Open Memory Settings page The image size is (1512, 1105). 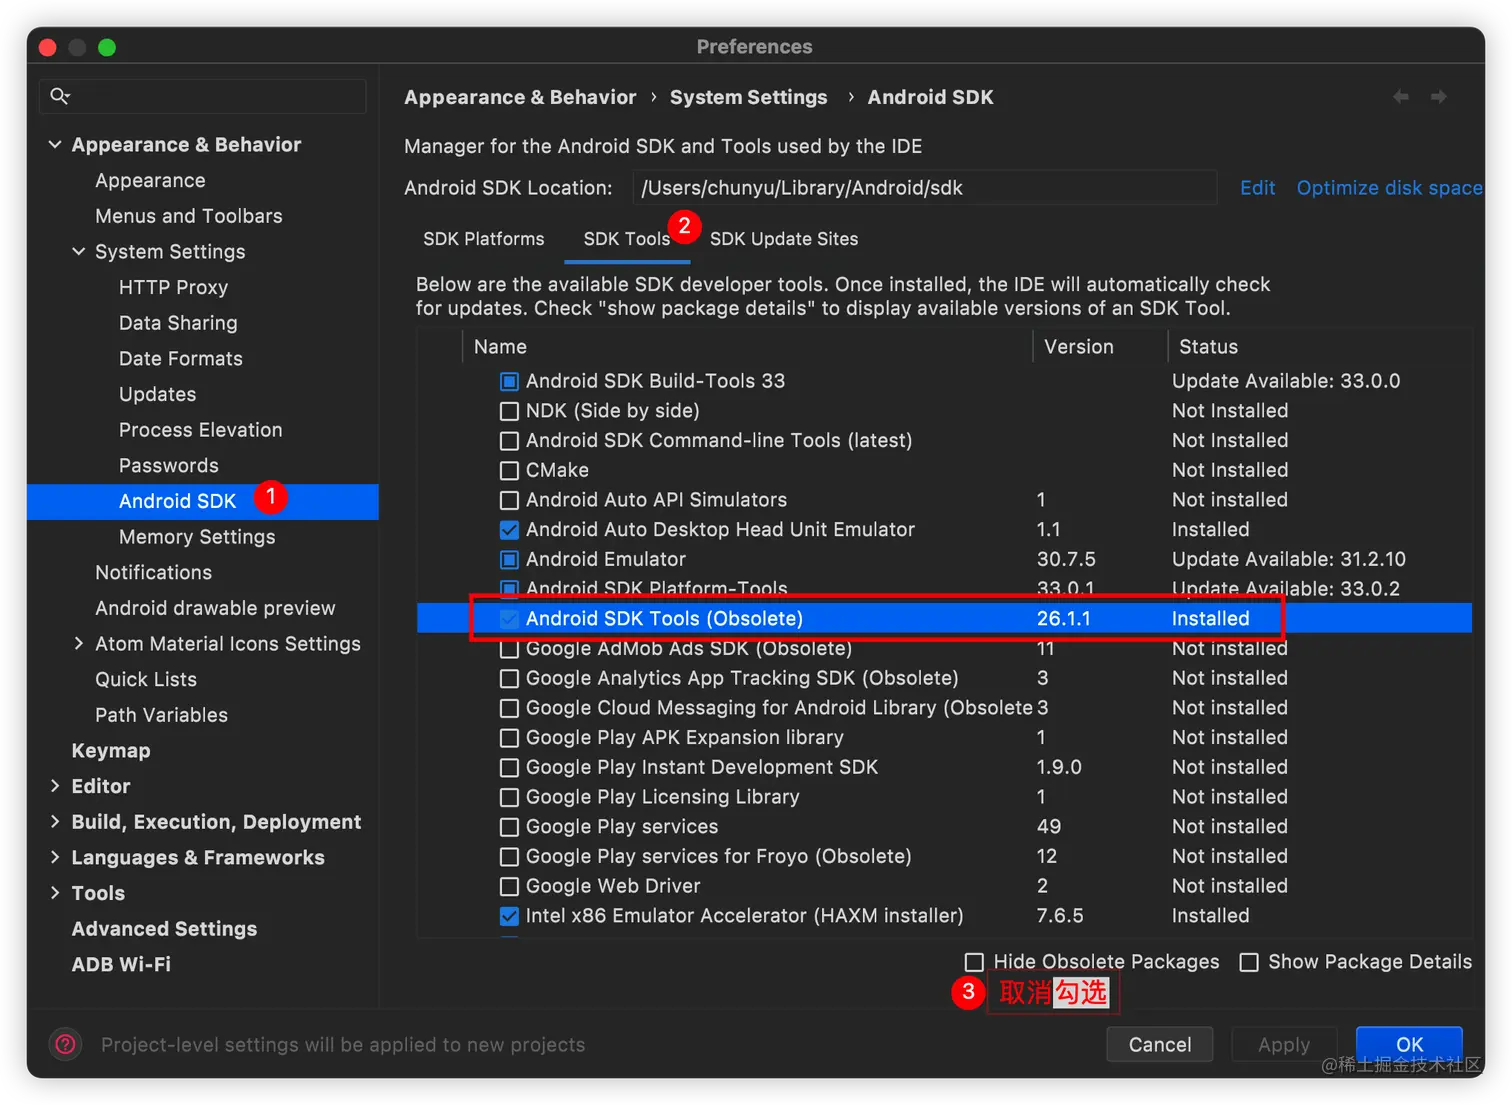click(x=197, y=537)
